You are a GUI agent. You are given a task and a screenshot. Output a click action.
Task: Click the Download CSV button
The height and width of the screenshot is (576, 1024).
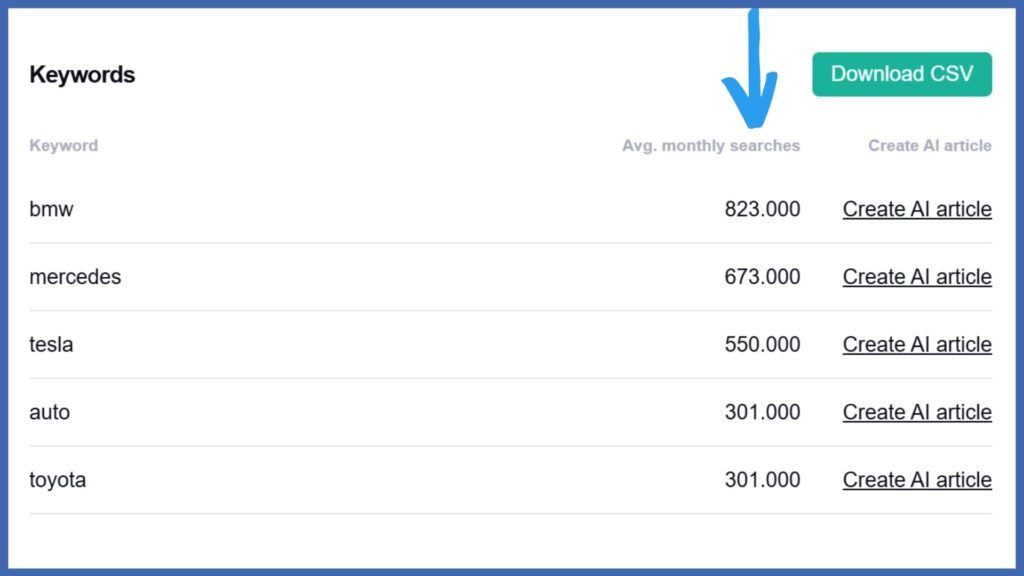(x=902, y=74)
